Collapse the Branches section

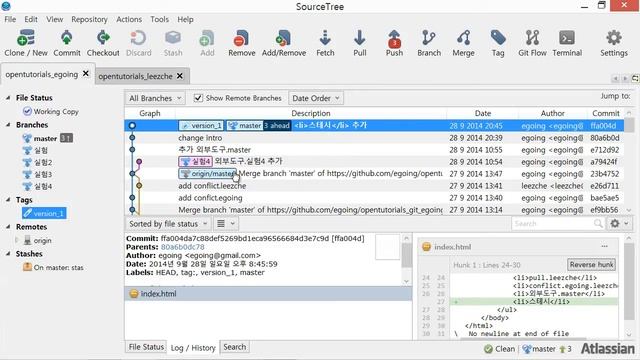8,125
